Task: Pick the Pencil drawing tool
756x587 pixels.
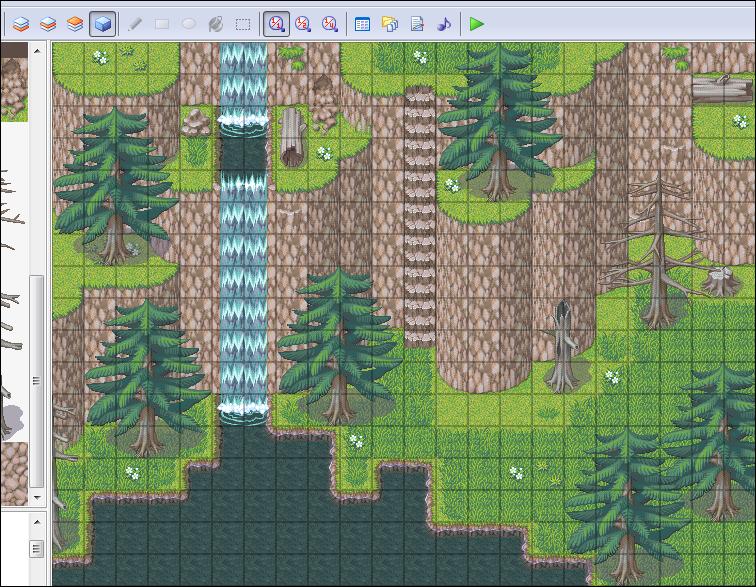Action: (135, 24)
